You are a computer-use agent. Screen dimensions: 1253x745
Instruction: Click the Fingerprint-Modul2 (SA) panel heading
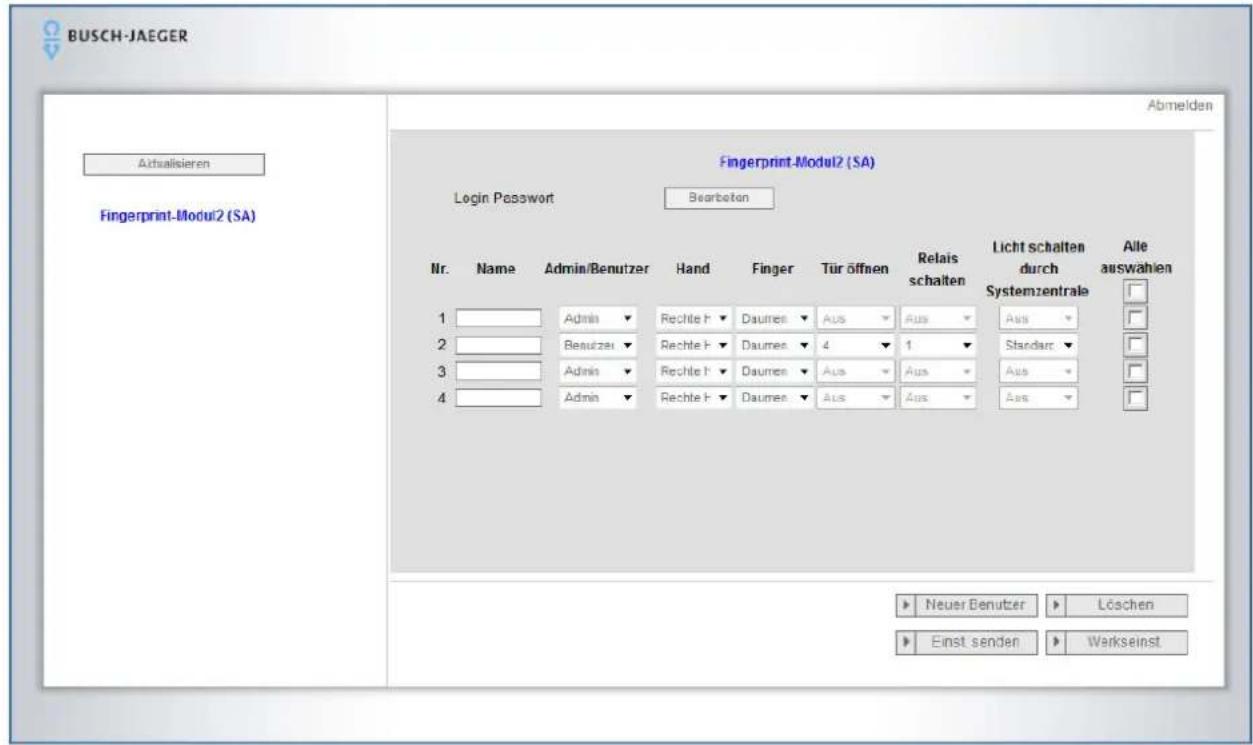[798, 162]
